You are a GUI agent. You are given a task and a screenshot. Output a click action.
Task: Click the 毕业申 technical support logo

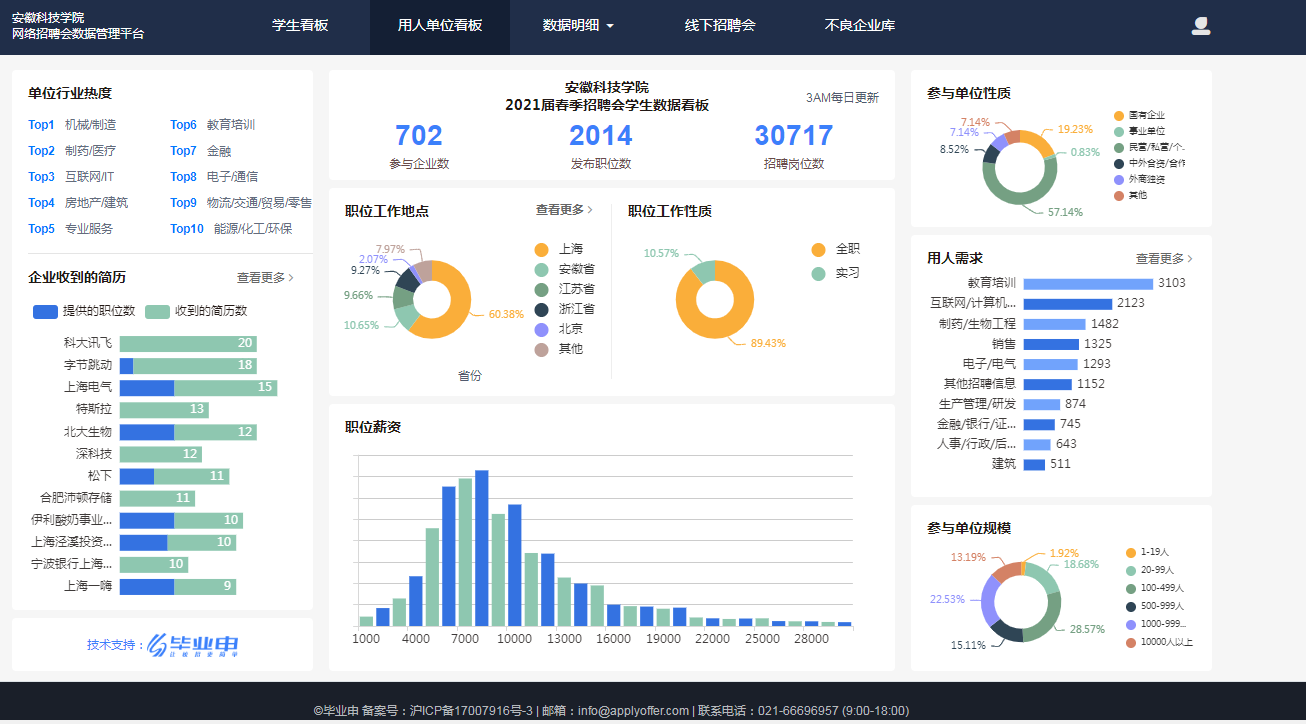(x=193, y=645)
